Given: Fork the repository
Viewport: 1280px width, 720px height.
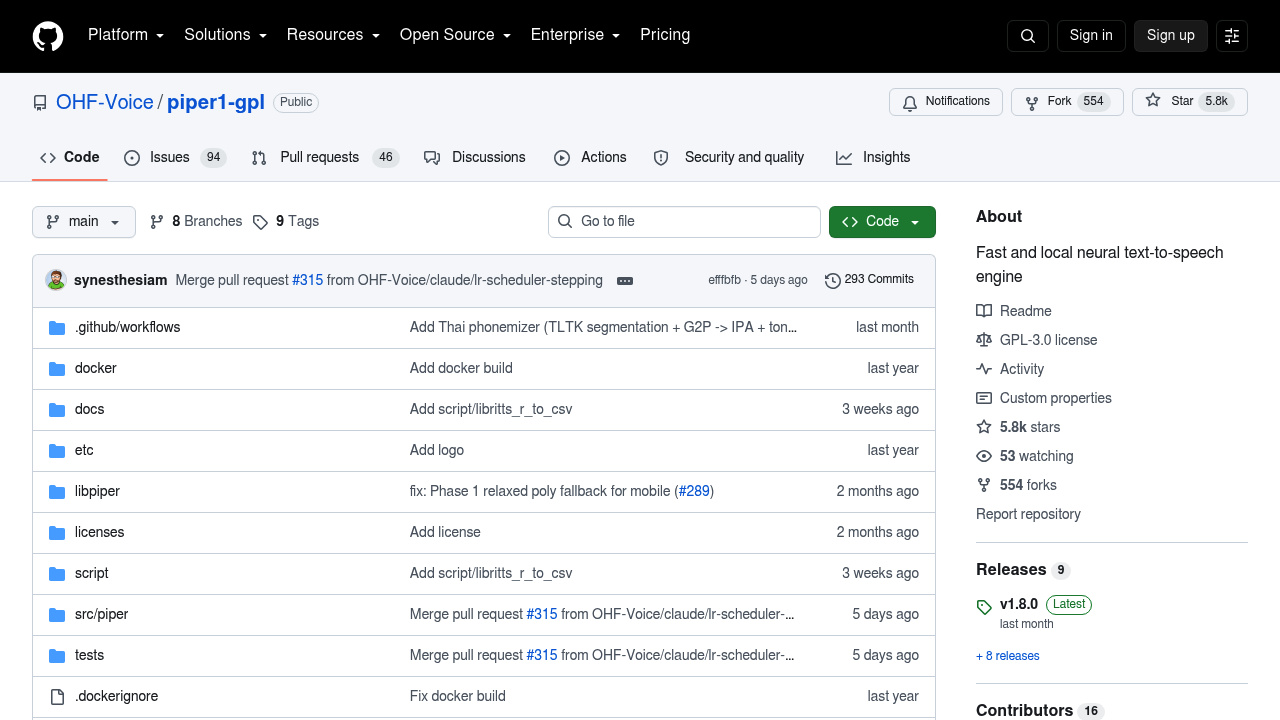Looking at the screenshot, I should (1067, 102).
